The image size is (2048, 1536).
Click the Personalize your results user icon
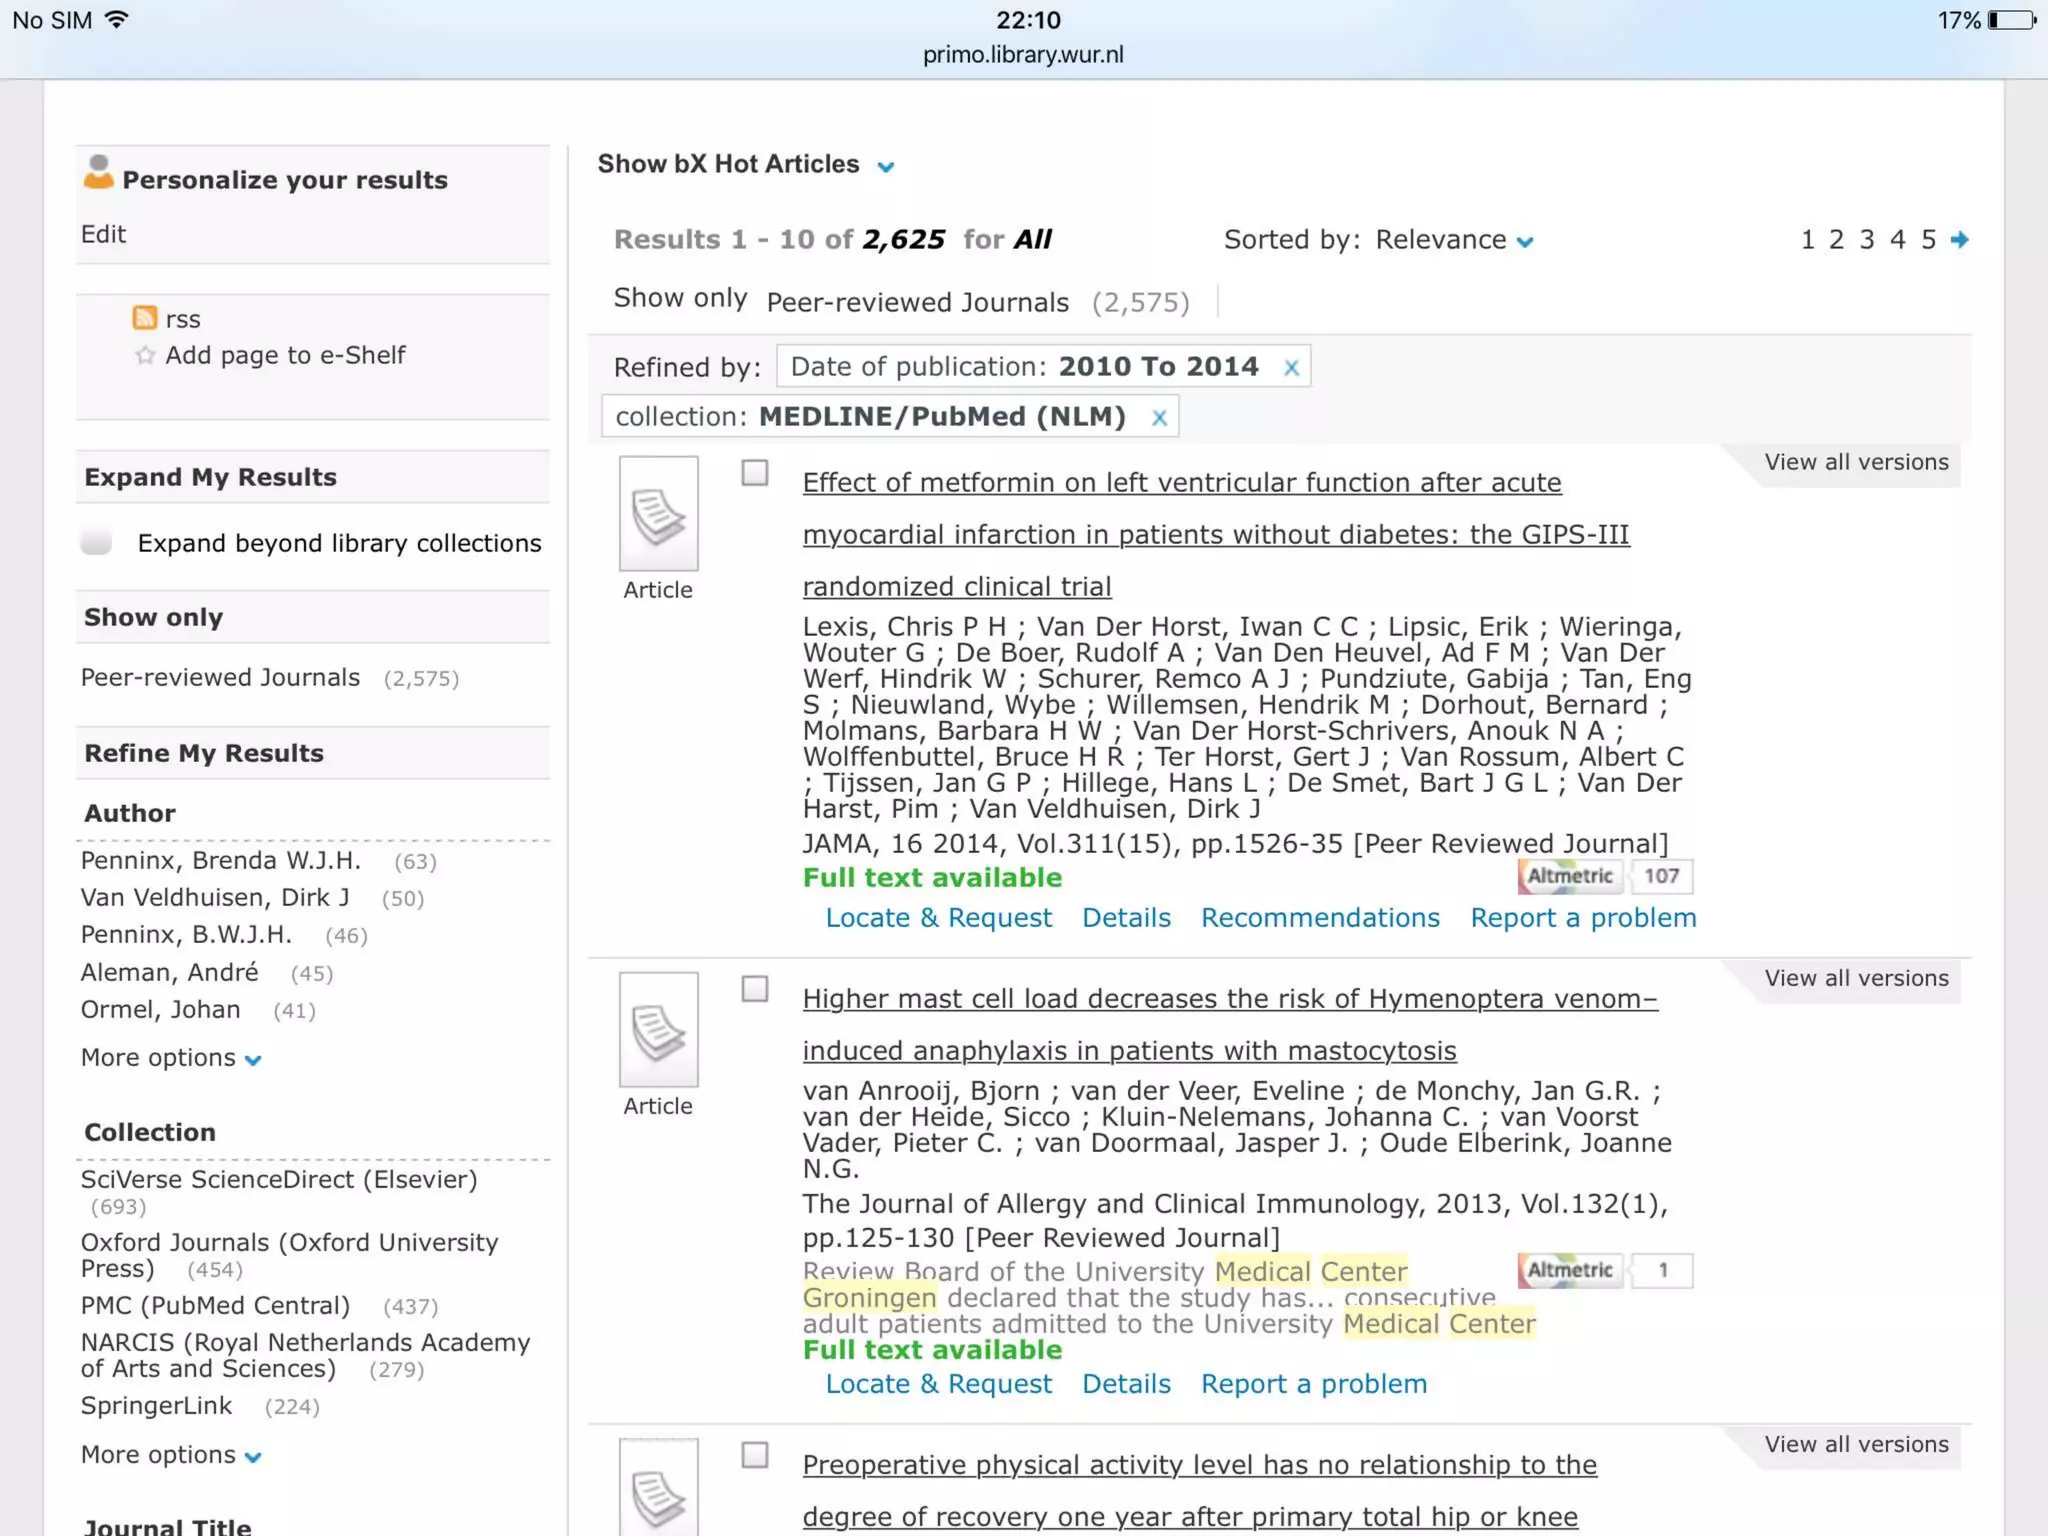pyautogui.click(x=98, y=172)
